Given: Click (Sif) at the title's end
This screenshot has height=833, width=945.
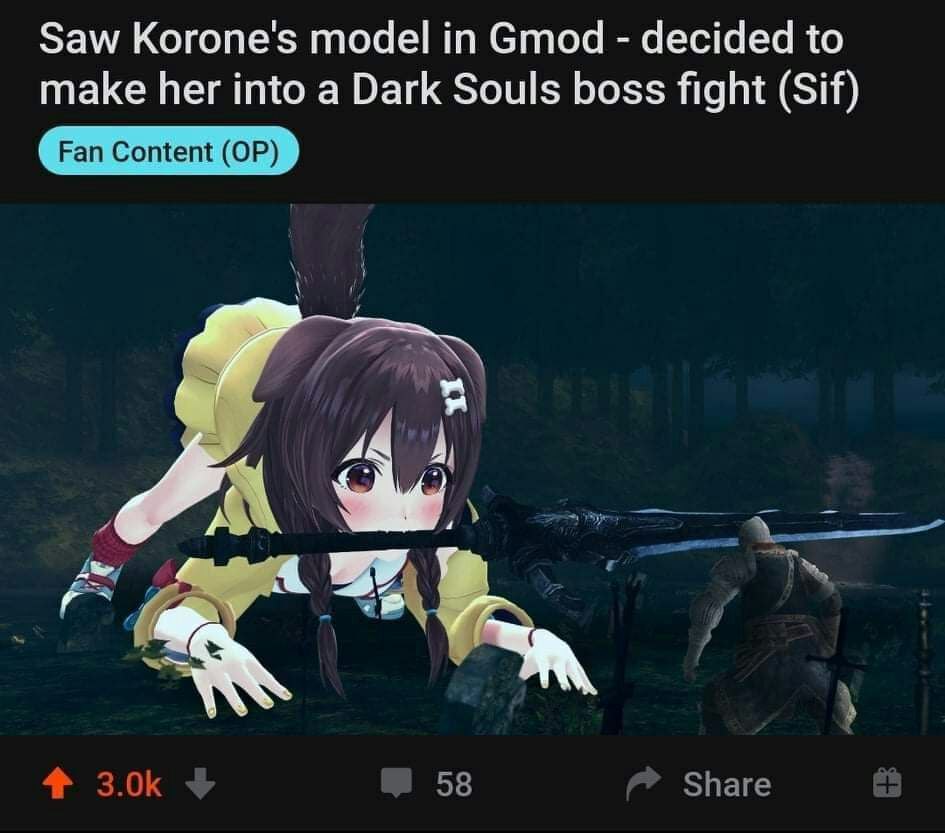Looking at the screenshot, I should coord(818,90).
